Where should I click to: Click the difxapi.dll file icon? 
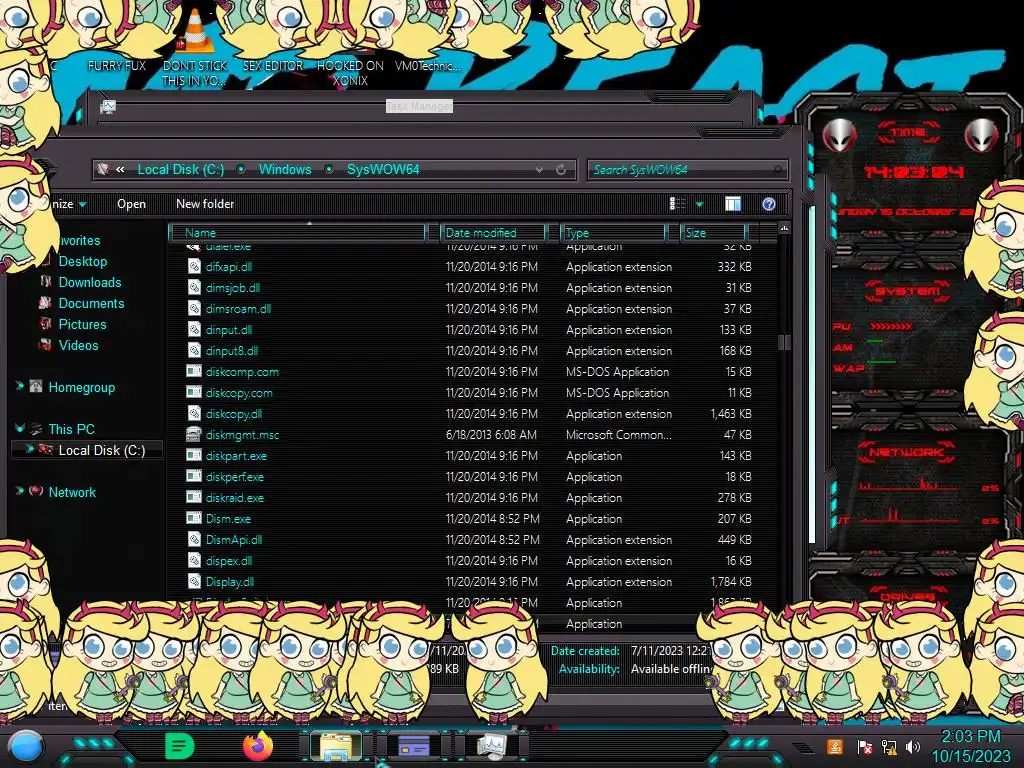coord(194,266)
